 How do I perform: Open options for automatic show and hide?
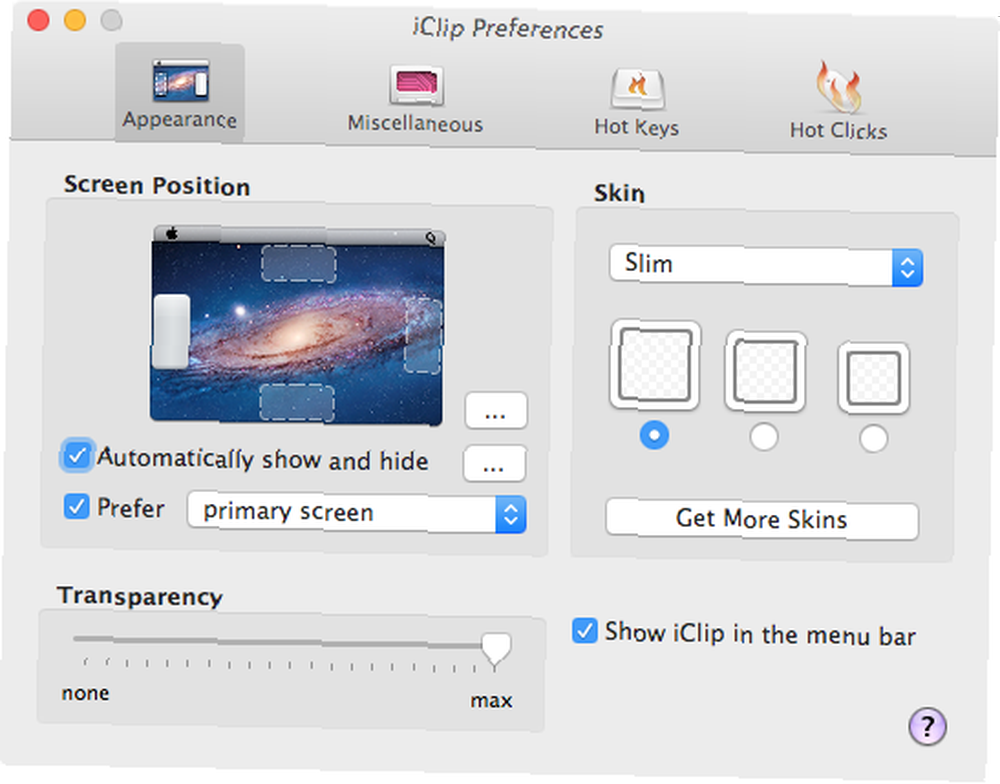pyautogui.click(x=494, y=463)
